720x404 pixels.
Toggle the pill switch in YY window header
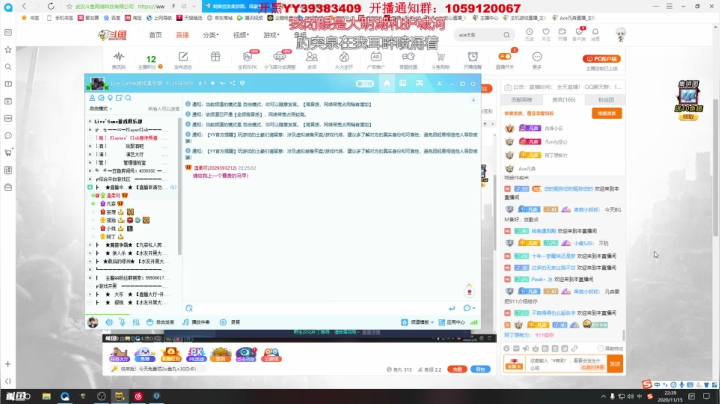(x=365, y=84)
